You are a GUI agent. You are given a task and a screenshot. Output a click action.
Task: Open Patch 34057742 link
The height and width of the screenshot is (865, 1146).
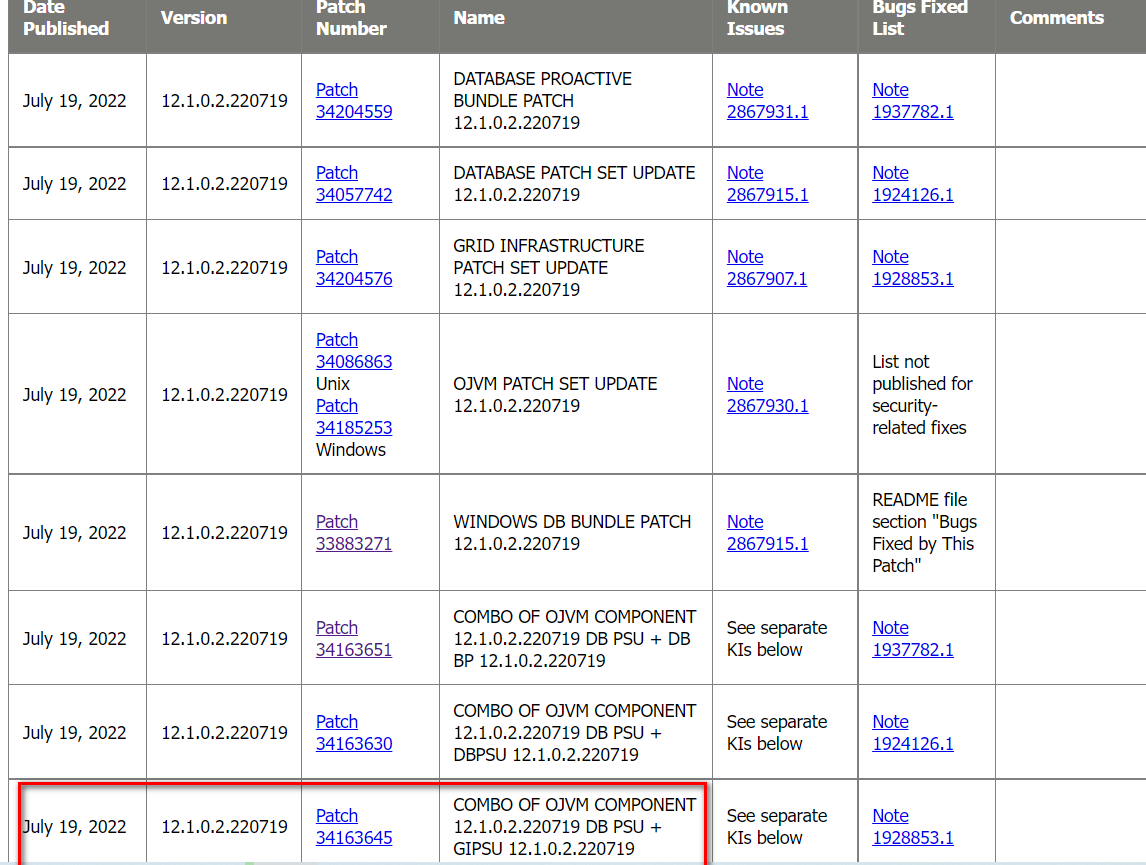(x=354, y=184)
